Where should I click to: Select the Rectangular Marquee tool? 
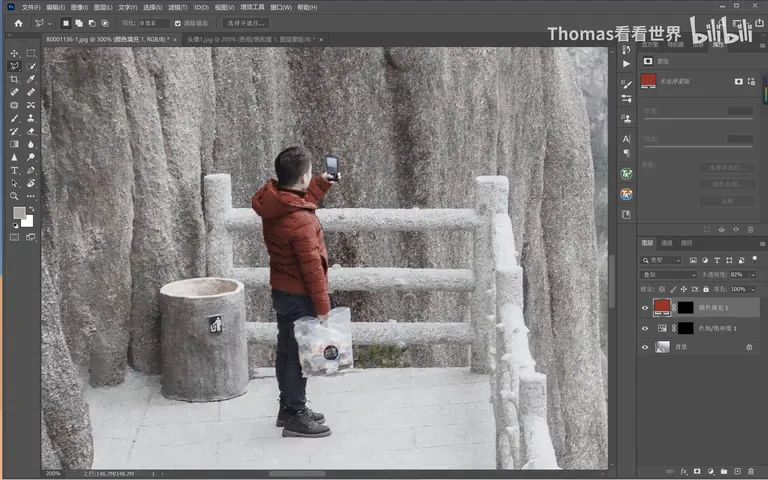click(x=31, y=53)
